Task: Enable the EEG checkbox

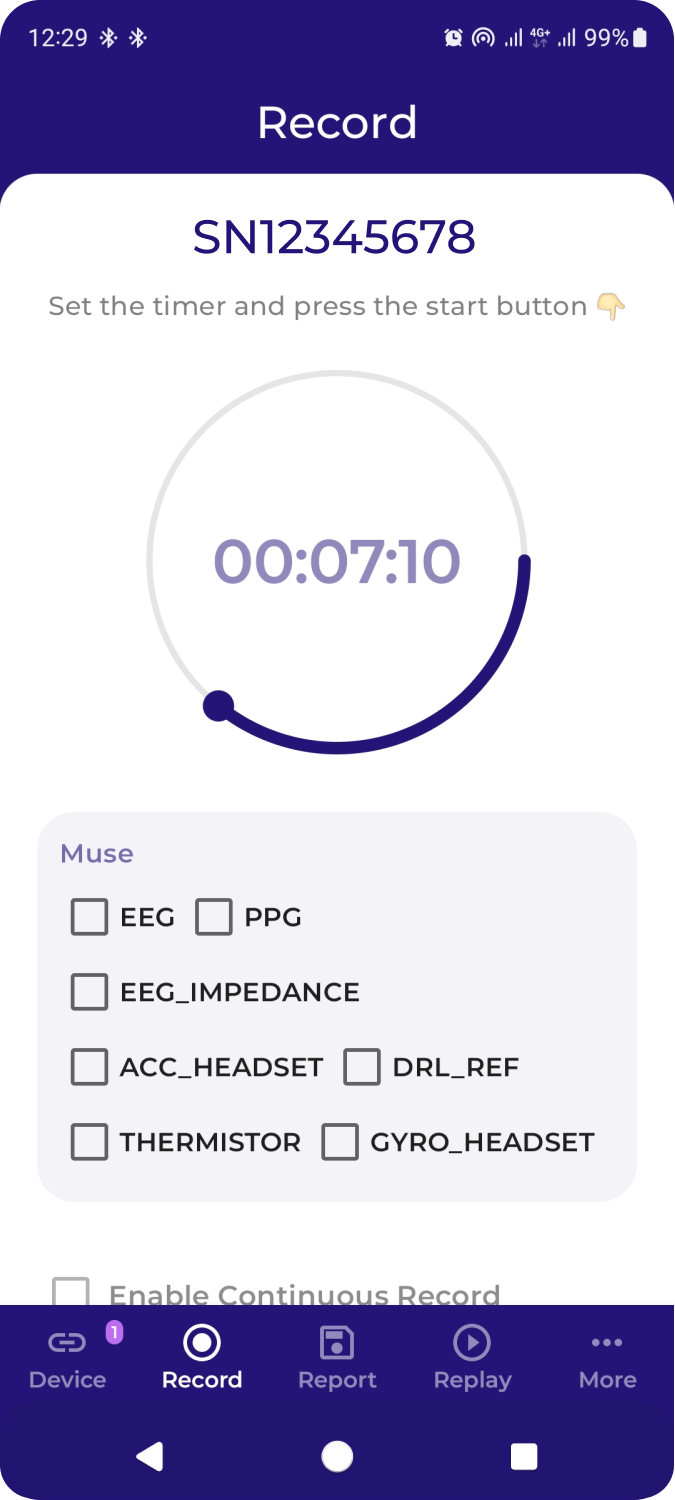Action: tap(90, 917)
